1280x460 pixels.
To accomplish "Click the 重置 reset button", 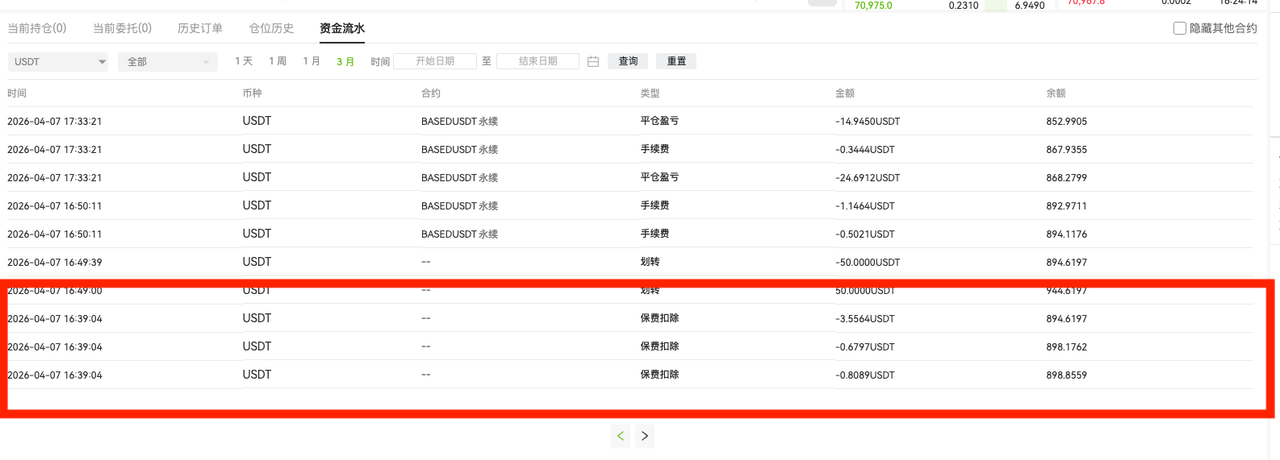I will (676, 61).
